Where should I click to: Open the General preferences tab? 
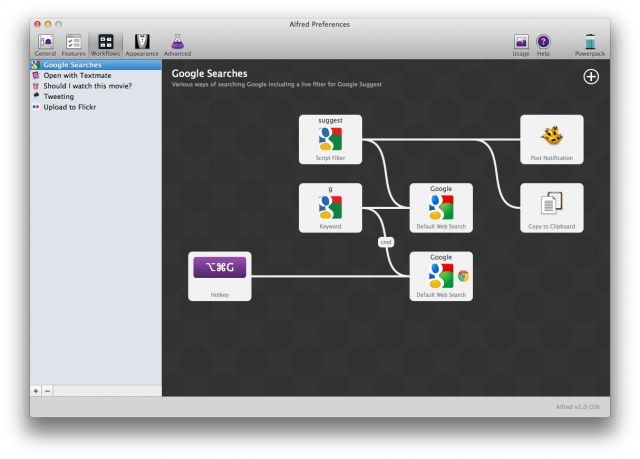point(45,43)
